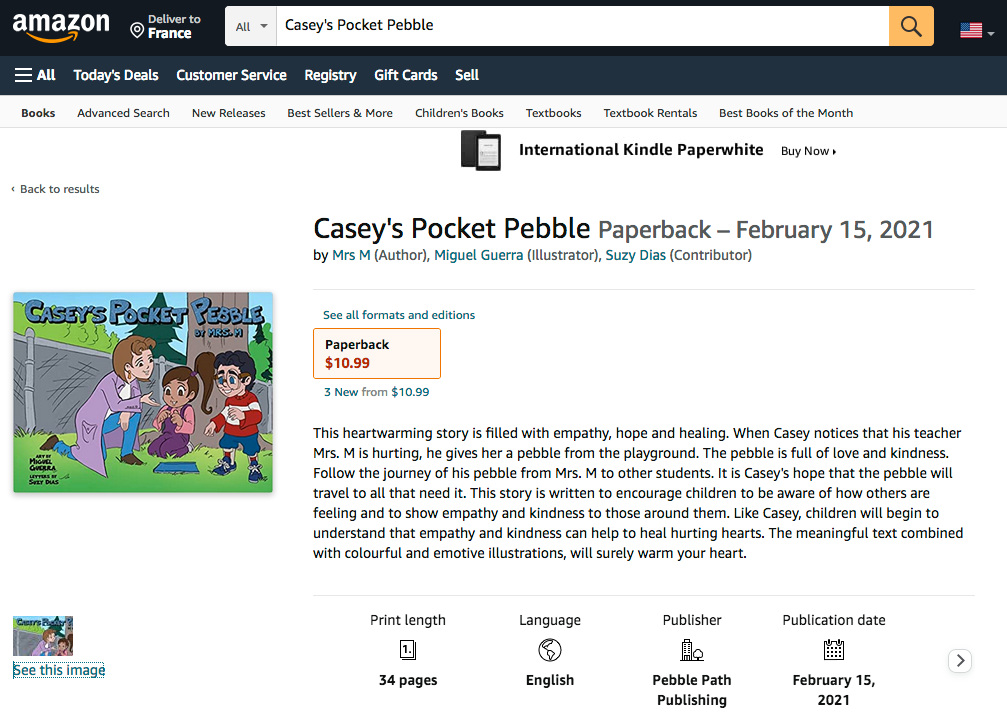Click the Language globe icon
Viewport: 1007px width, 718px height.
click(x=550, y=651)
